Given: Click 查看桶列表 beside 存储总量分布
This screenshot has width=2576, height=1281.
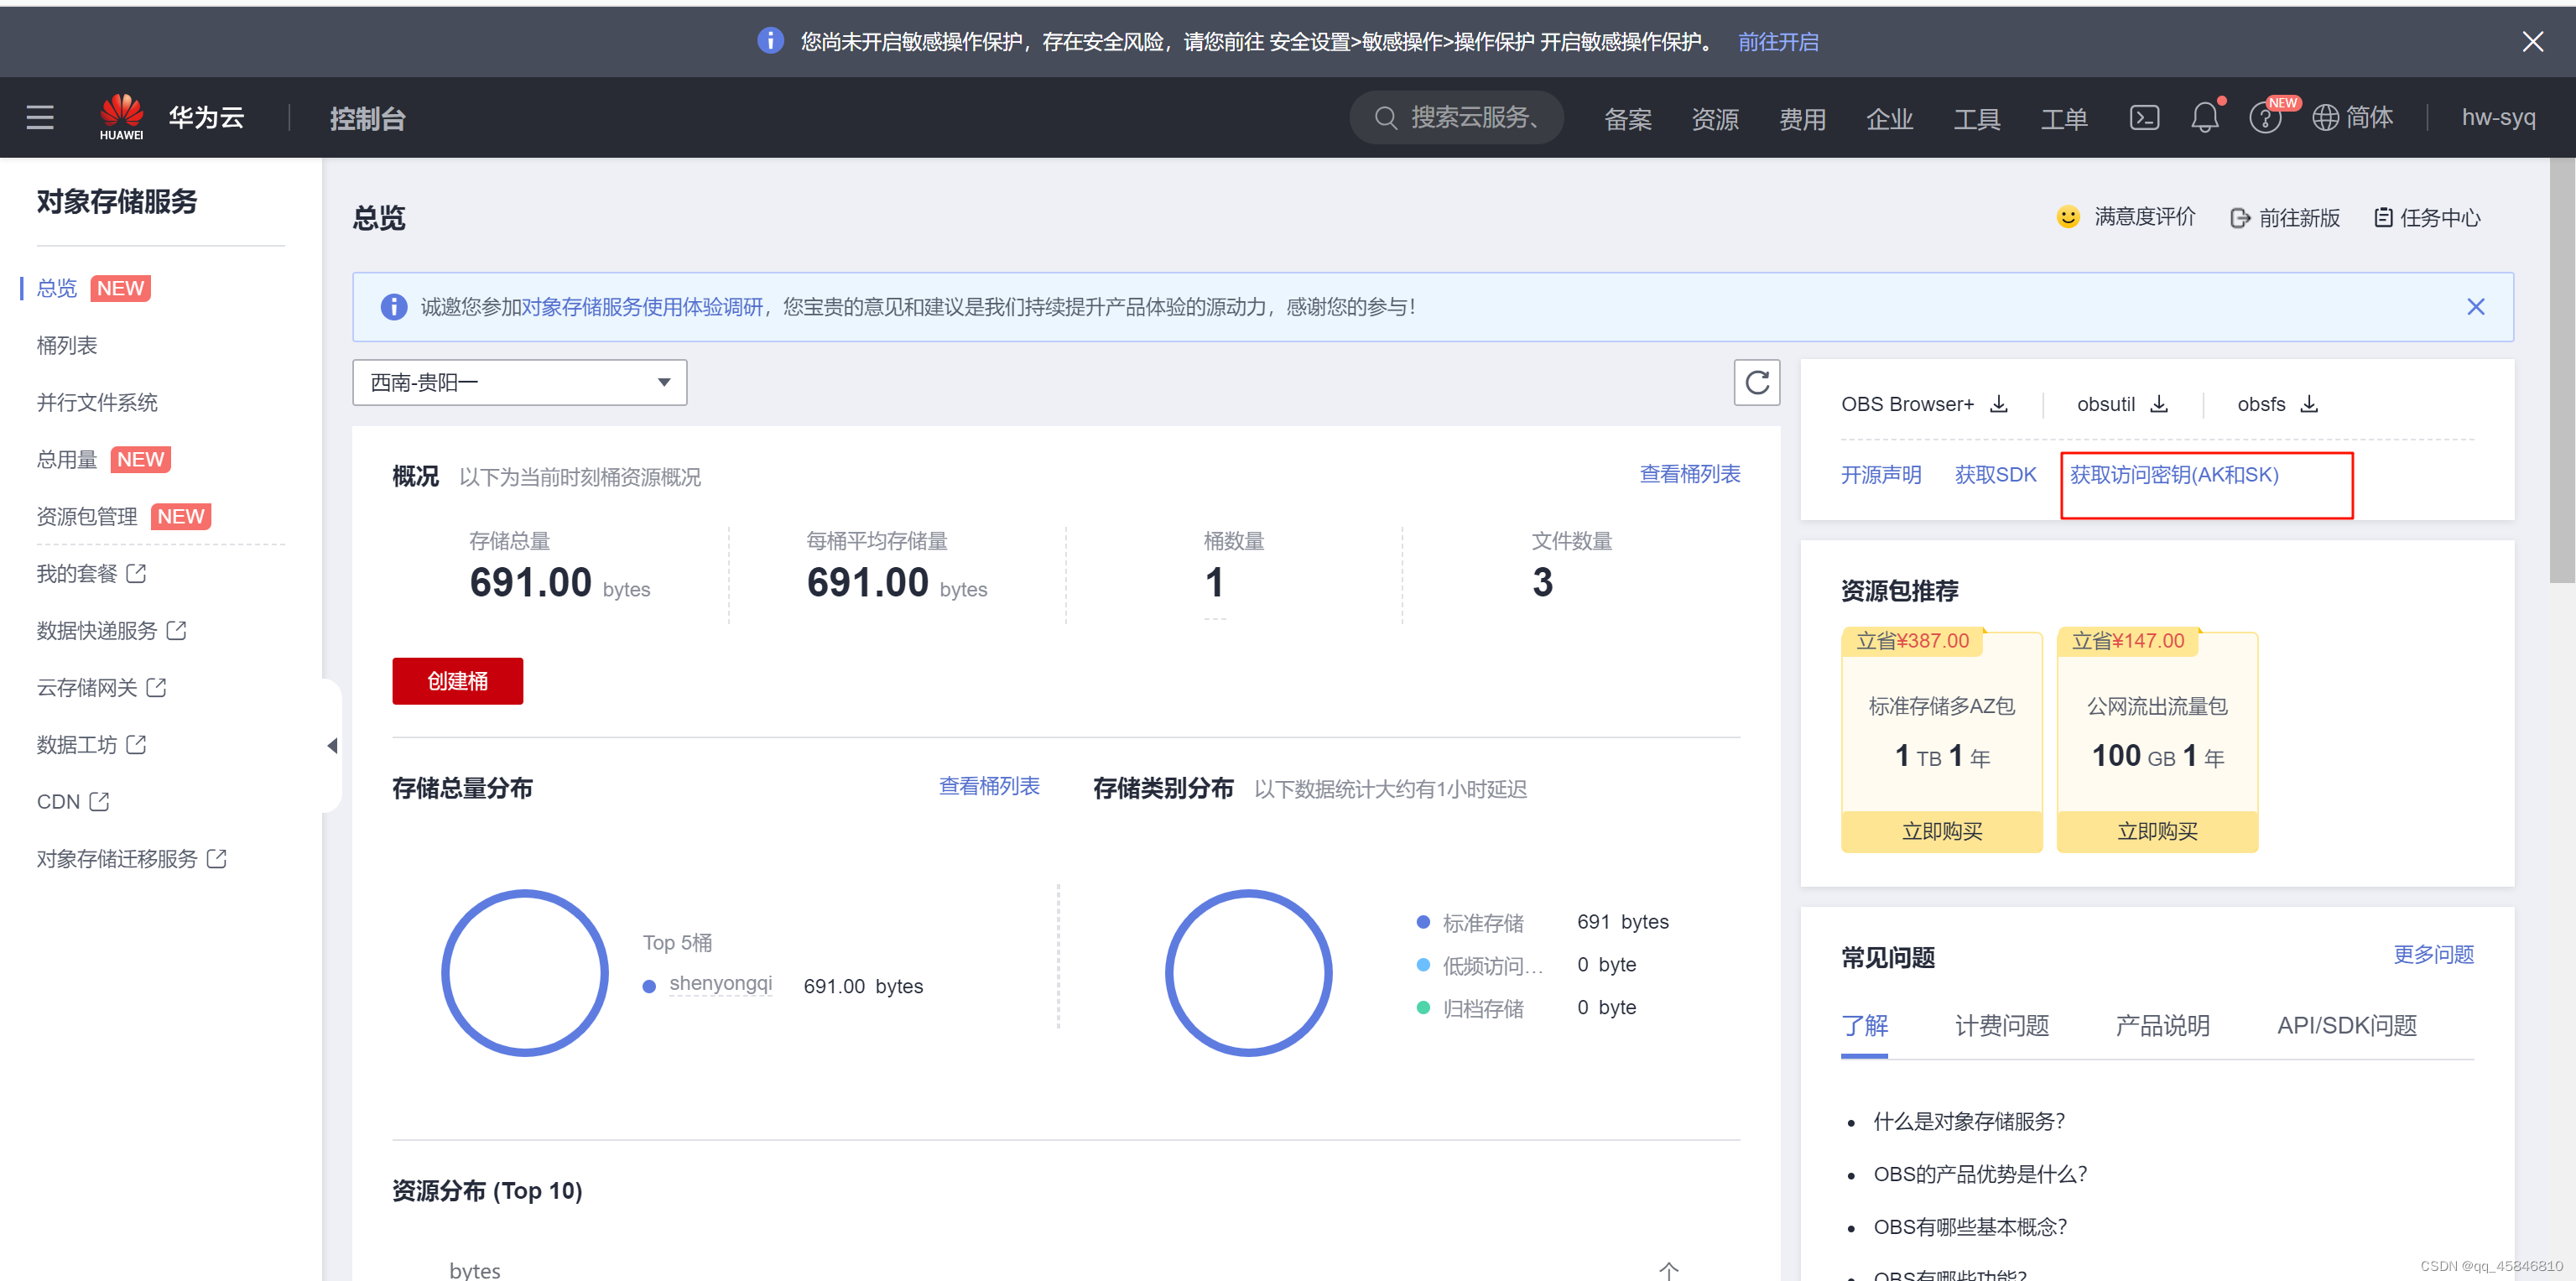Looking at the screenshot, I should coord(988,786).
